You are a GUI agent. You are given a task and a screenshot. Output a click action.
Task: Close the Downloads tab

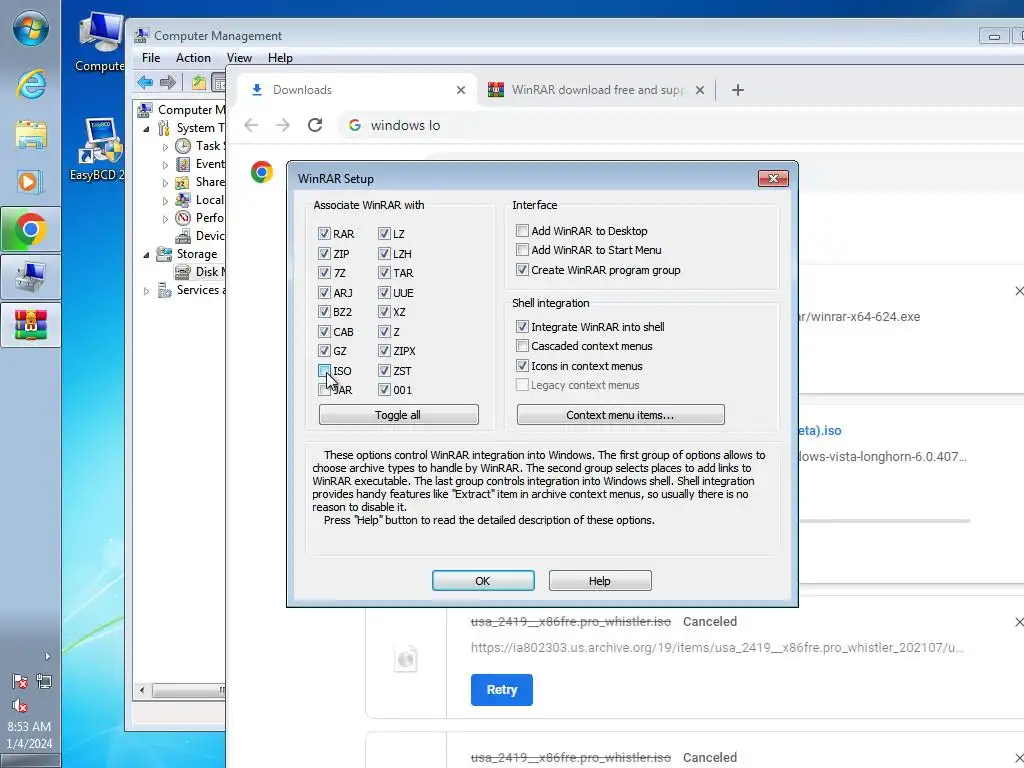coord(461,90)
